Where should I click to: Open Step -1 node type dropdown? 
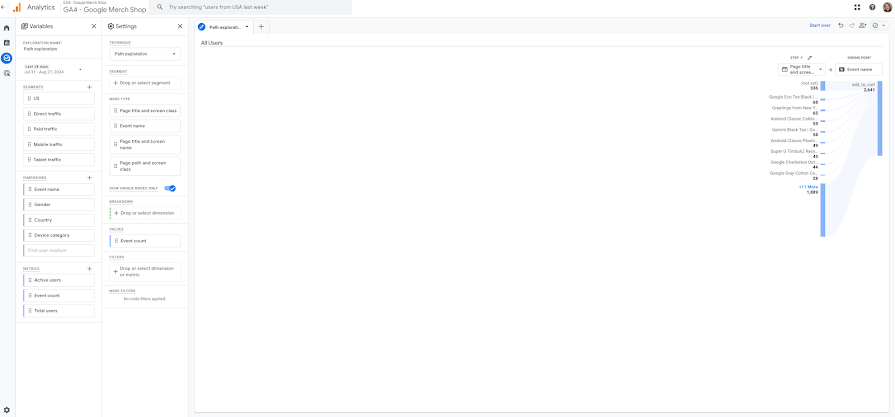(x=802, y=70)
